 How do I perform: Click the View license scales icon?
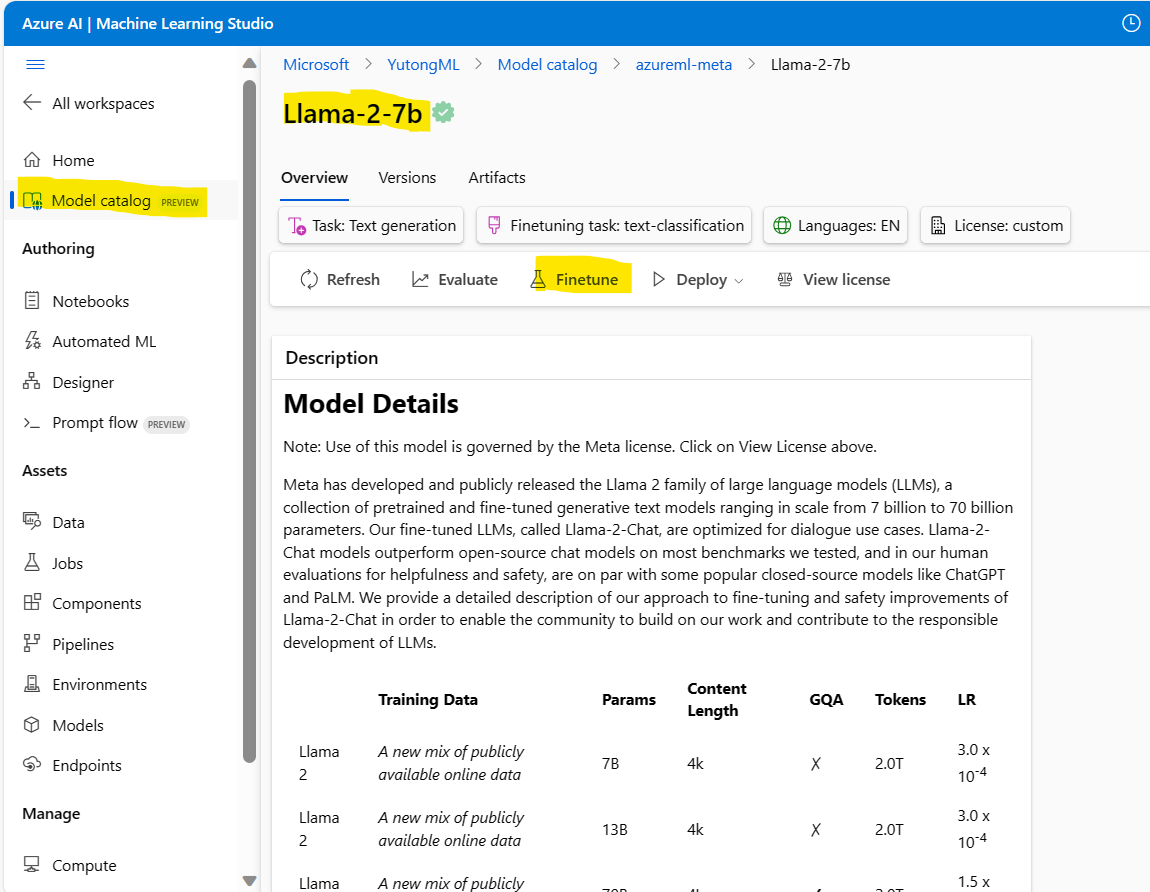click(x=785, y=279)
